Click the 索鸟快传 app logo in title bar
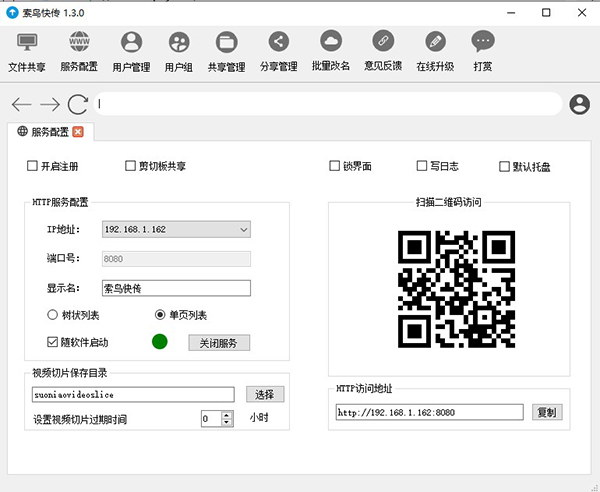 (x=12, y=13)
